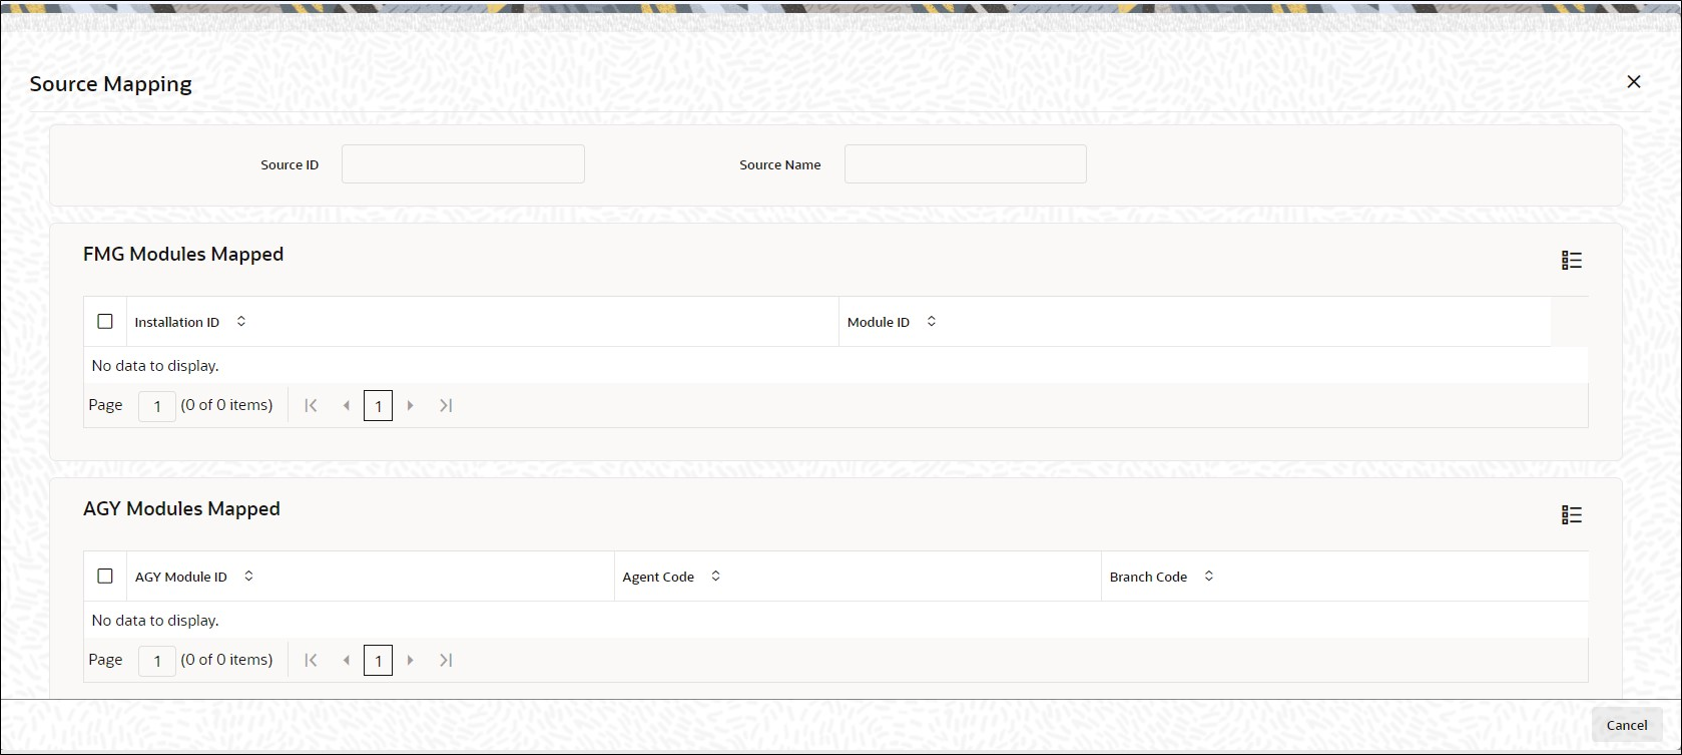1682x755 pixels.
Task: Sort by Agent Code column
Action: tap(716, 576)
